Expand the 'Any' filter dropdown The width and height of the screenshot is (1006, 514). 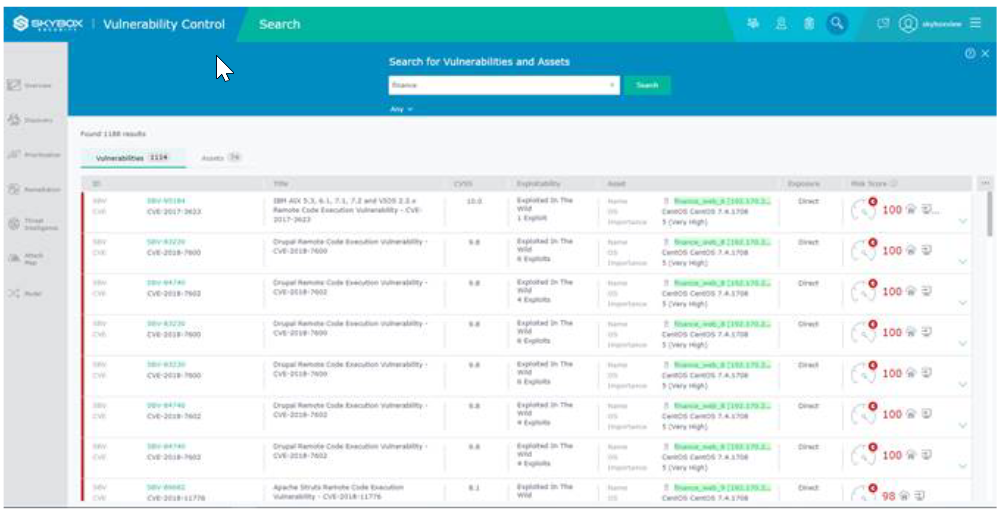(x=401, y=109)
